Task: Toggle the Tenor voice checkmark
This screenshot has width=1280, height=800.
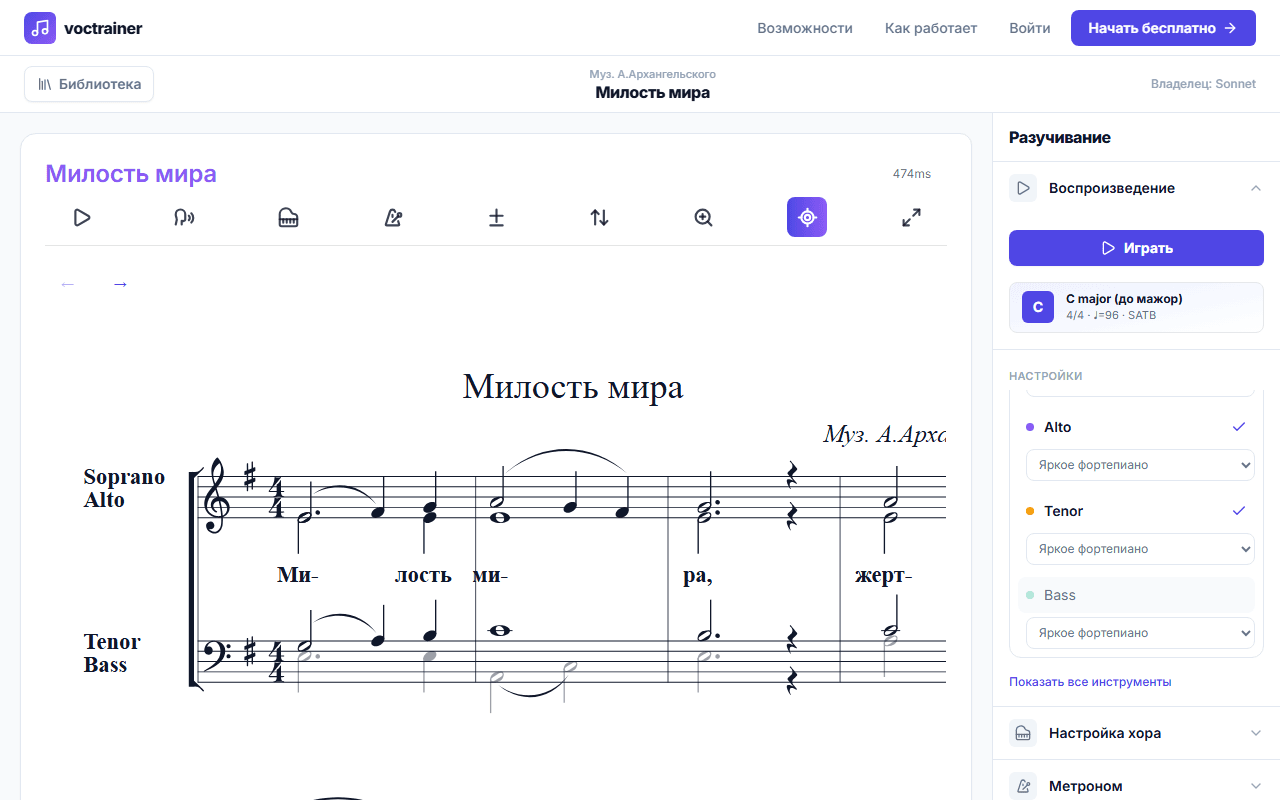Action: [1239, 511]
